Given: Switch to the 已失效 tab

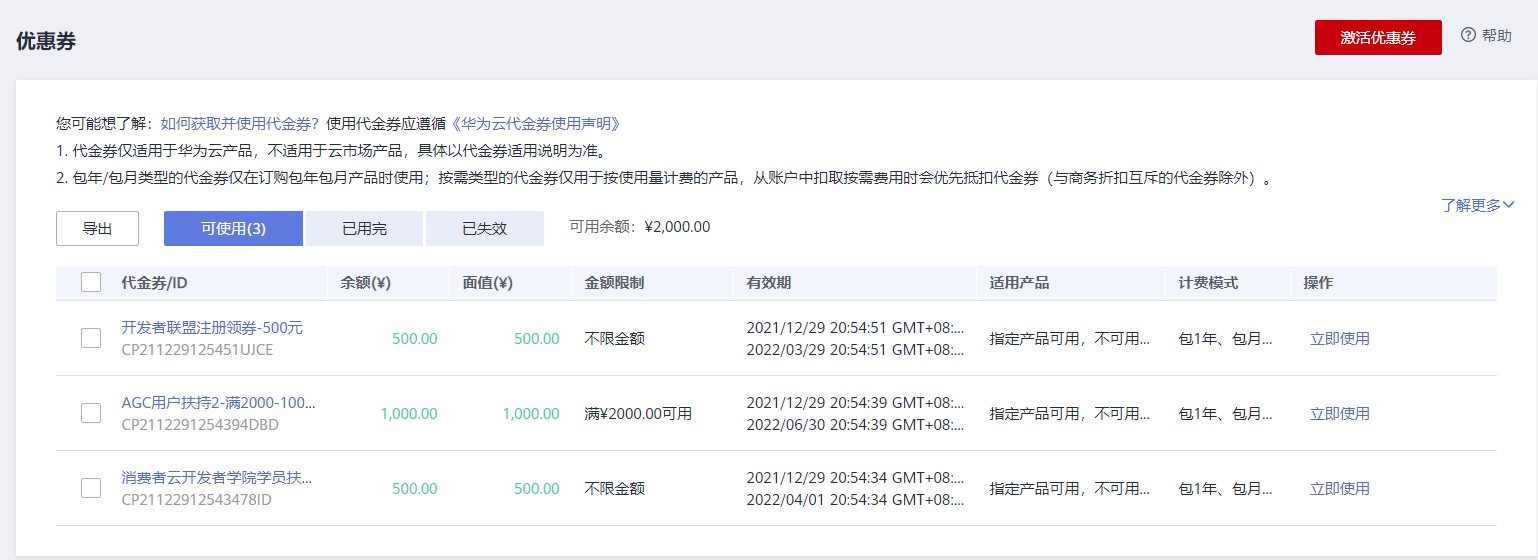Looking at the screenshot, I should pos(485,228).
